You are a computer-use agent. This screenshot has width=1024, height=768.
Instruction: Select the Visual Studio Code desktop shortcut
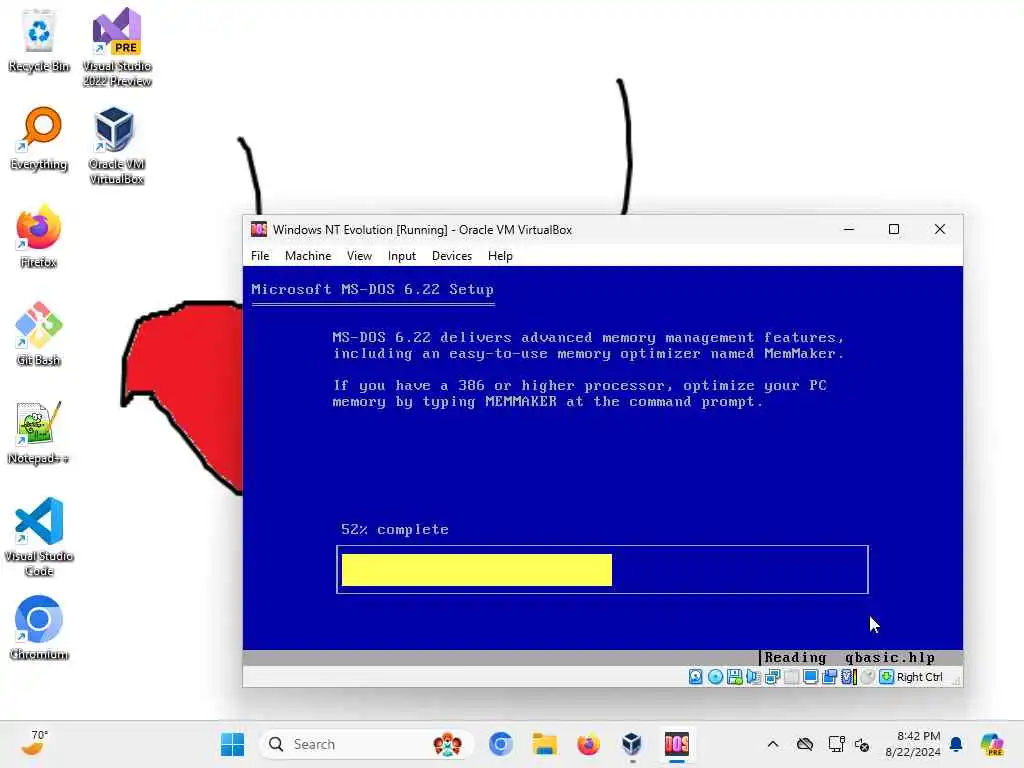(x=39, y=537)
